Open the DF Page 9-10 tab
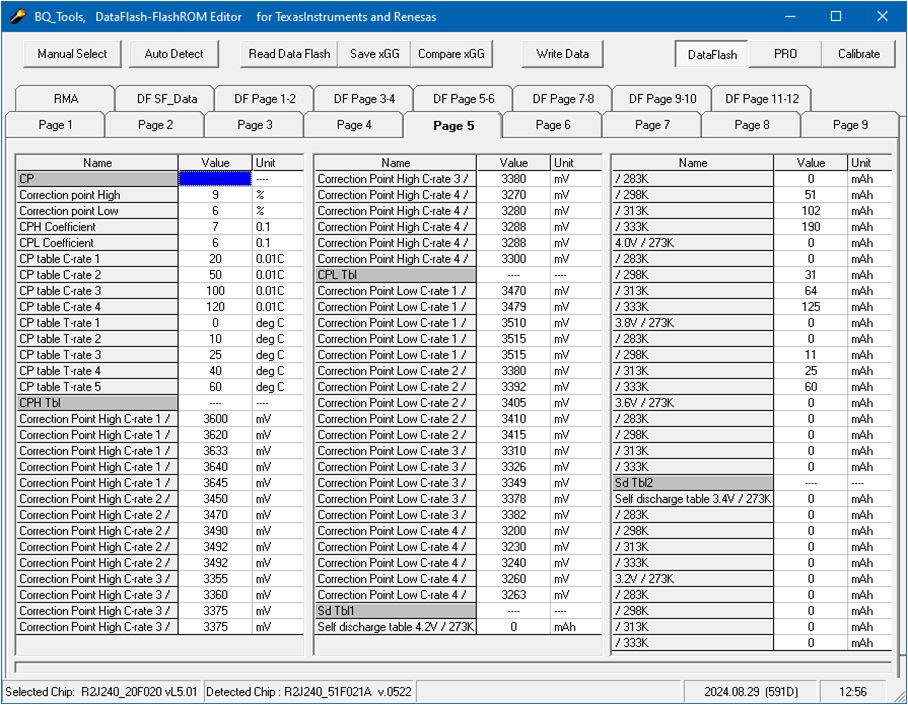Viewport: 908px width, 705px height. point(662,98)
